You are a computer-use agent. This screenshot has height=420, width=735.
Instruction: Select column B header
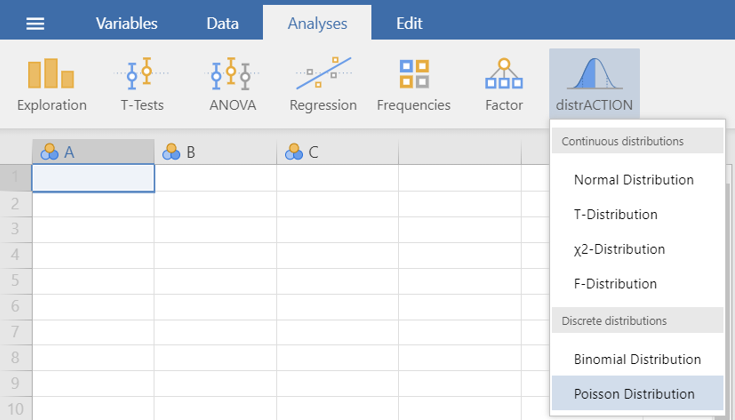coord(215,152)
